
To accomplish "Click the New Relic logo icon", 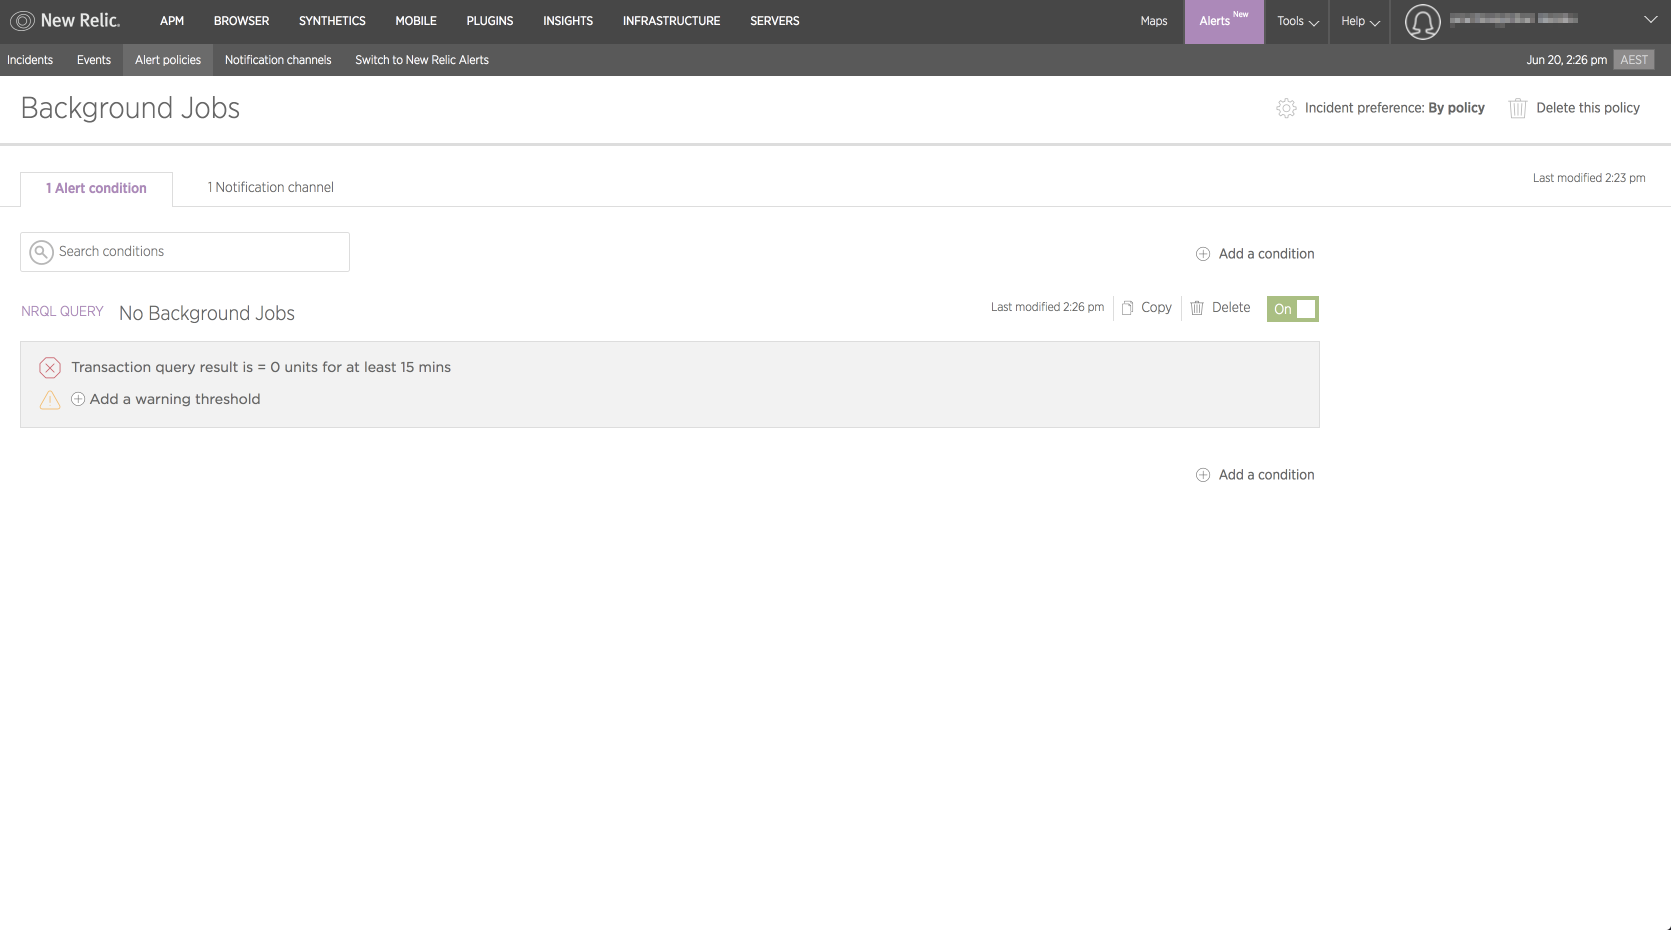I will [x=22, y=20].
